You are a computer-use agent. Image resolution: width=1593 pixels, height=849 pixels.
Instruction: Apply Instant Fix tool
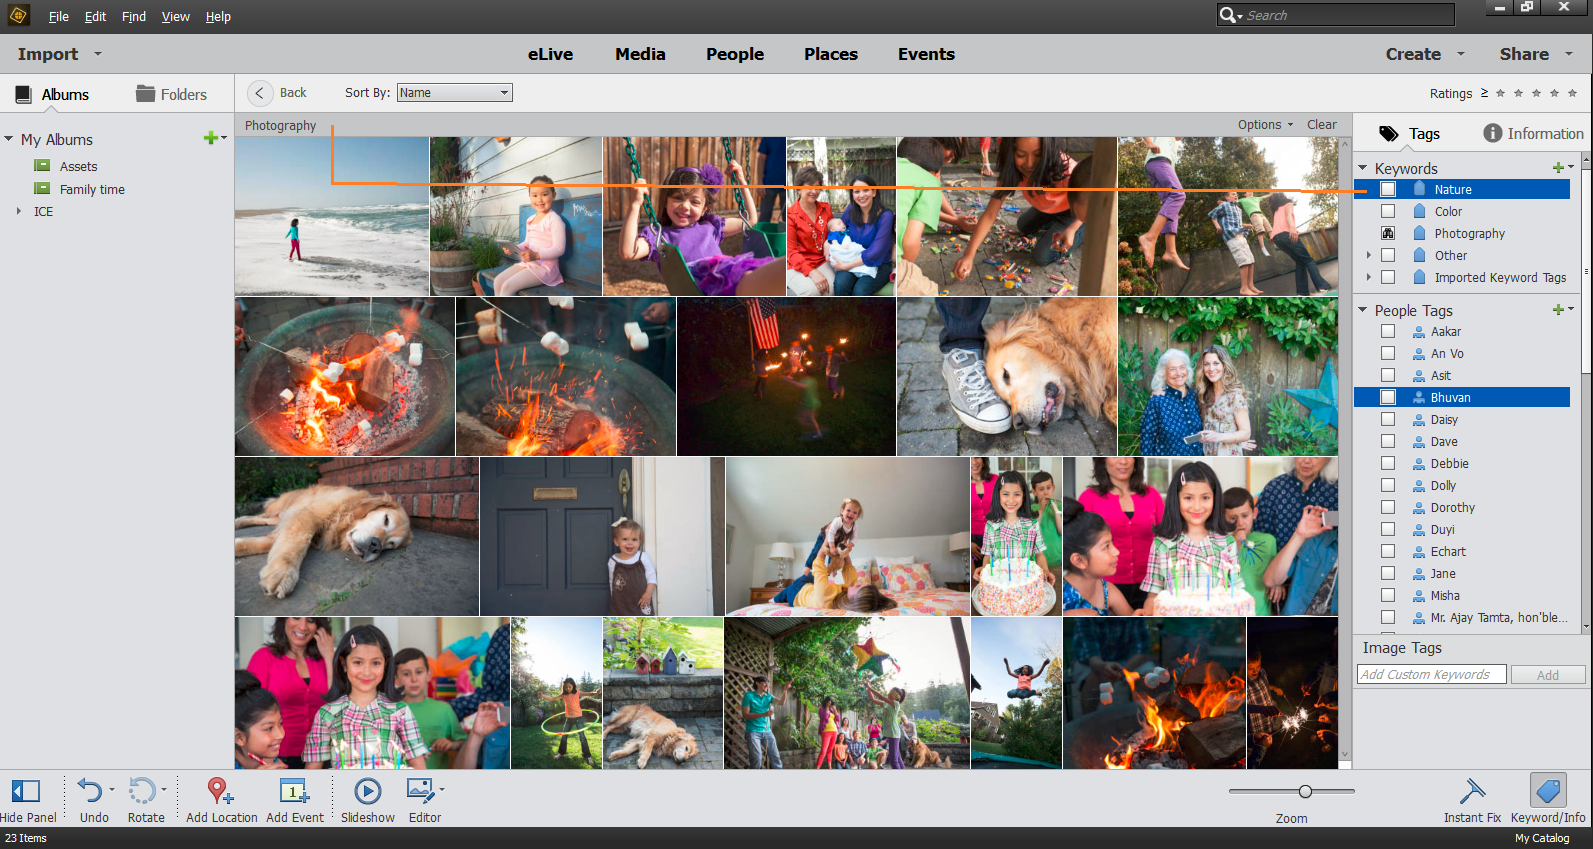1471,791
